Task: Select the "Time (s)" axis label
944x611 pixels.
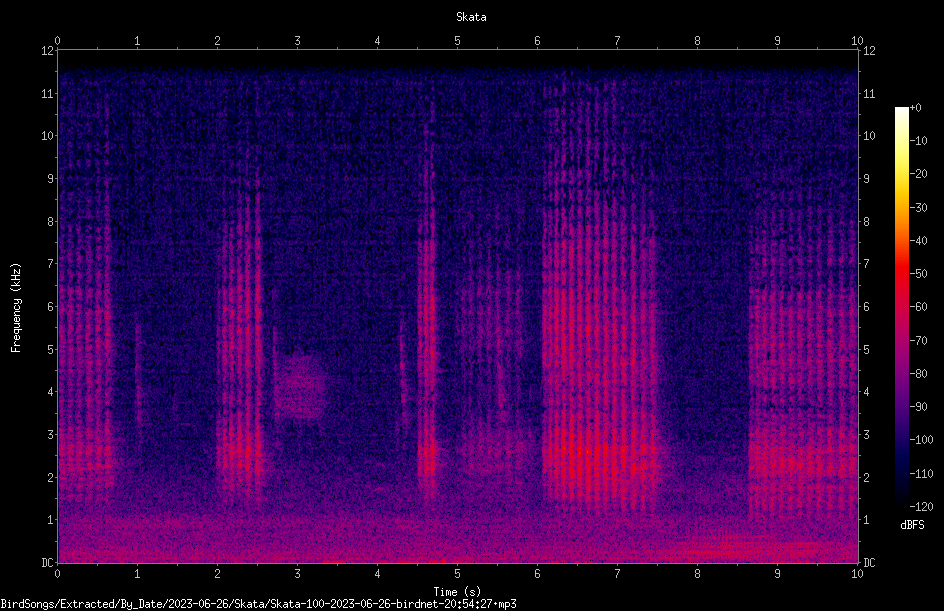Action: point(457,592)
